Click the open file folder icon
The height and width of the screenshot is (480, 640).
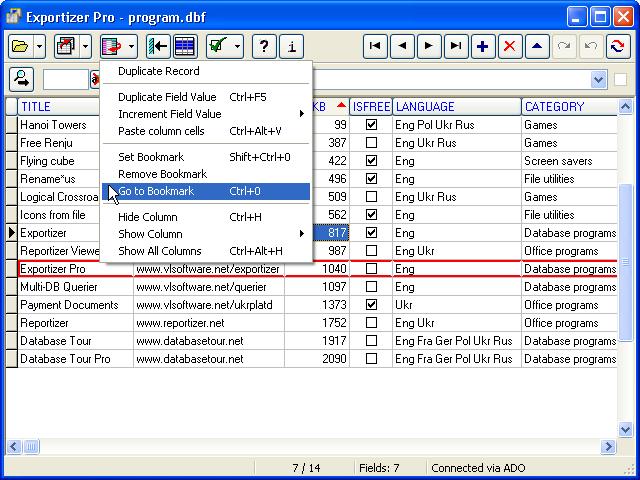click(x=20, y=46)
